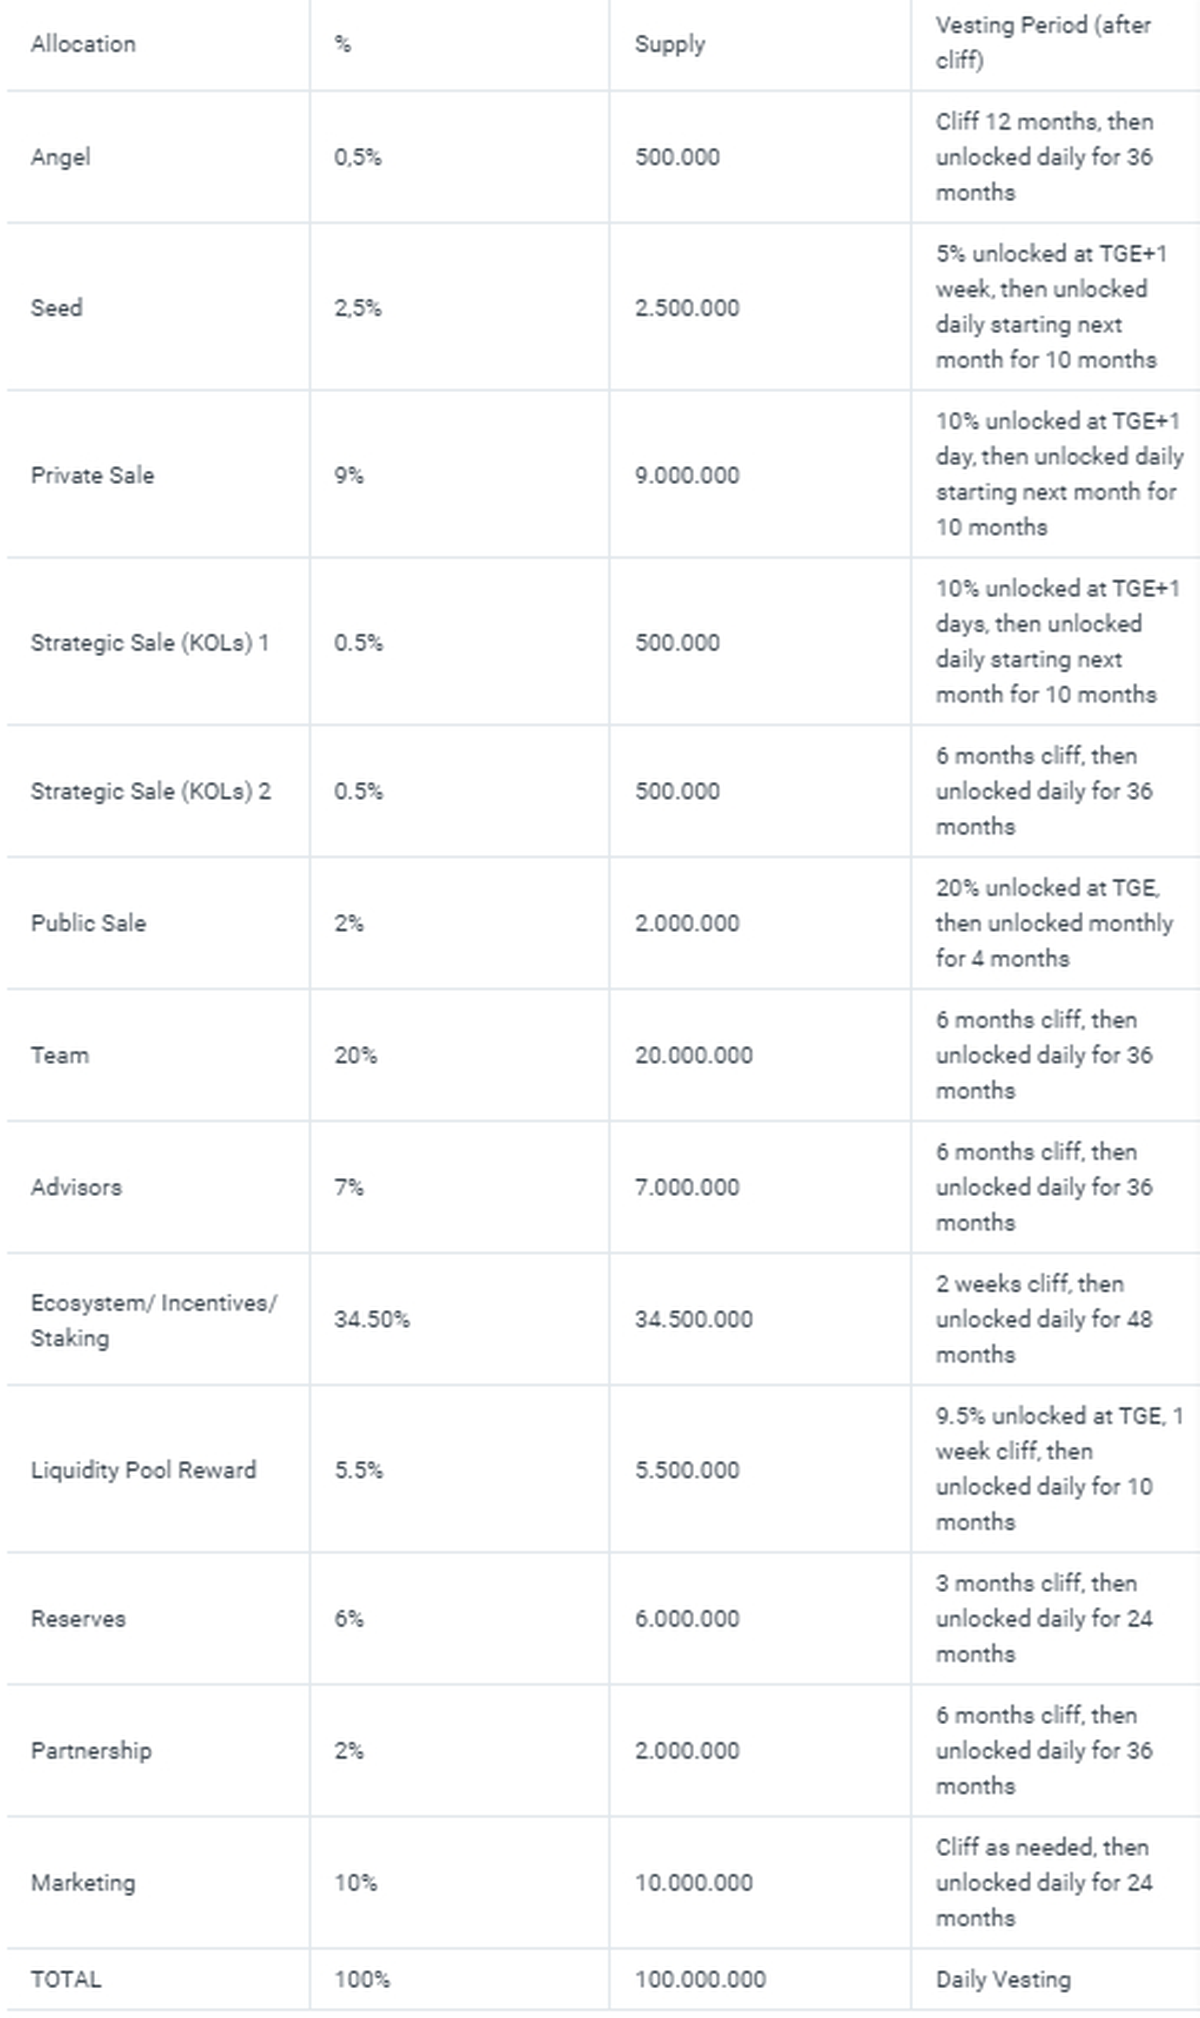This screenshot has width=1200, height=2018.
Task: Select the Vesting Period header cell
Action: (1043, 43)
